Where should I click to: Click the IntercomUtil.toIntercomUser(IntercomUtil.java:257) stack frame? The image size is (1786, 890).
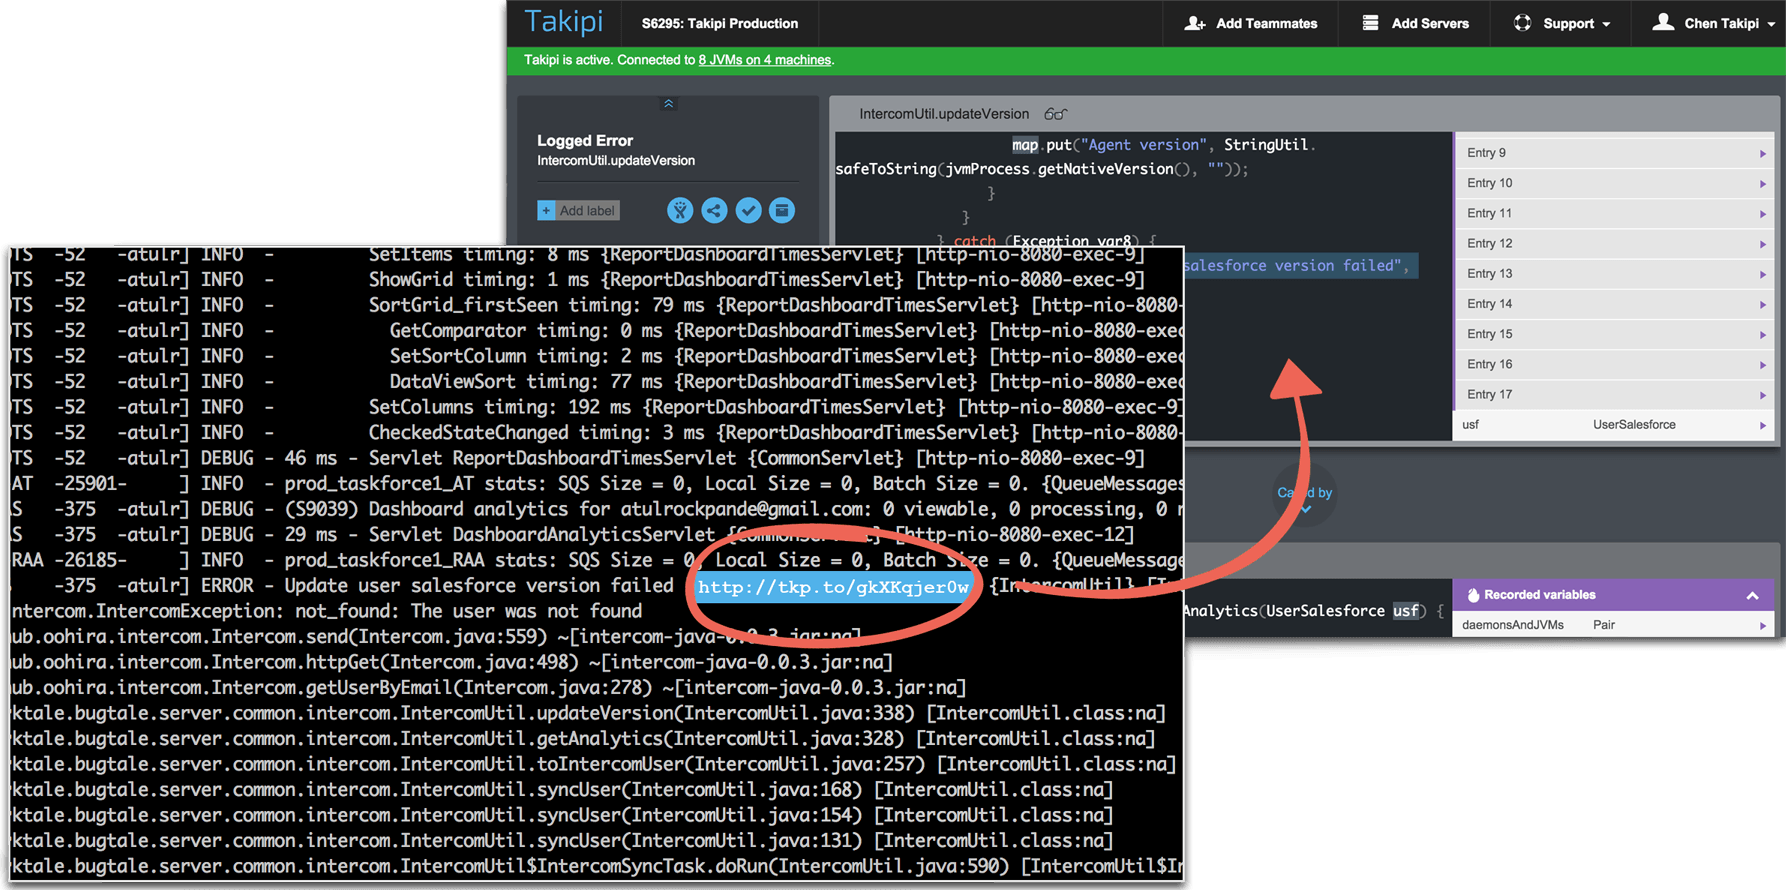pos(593,764)
